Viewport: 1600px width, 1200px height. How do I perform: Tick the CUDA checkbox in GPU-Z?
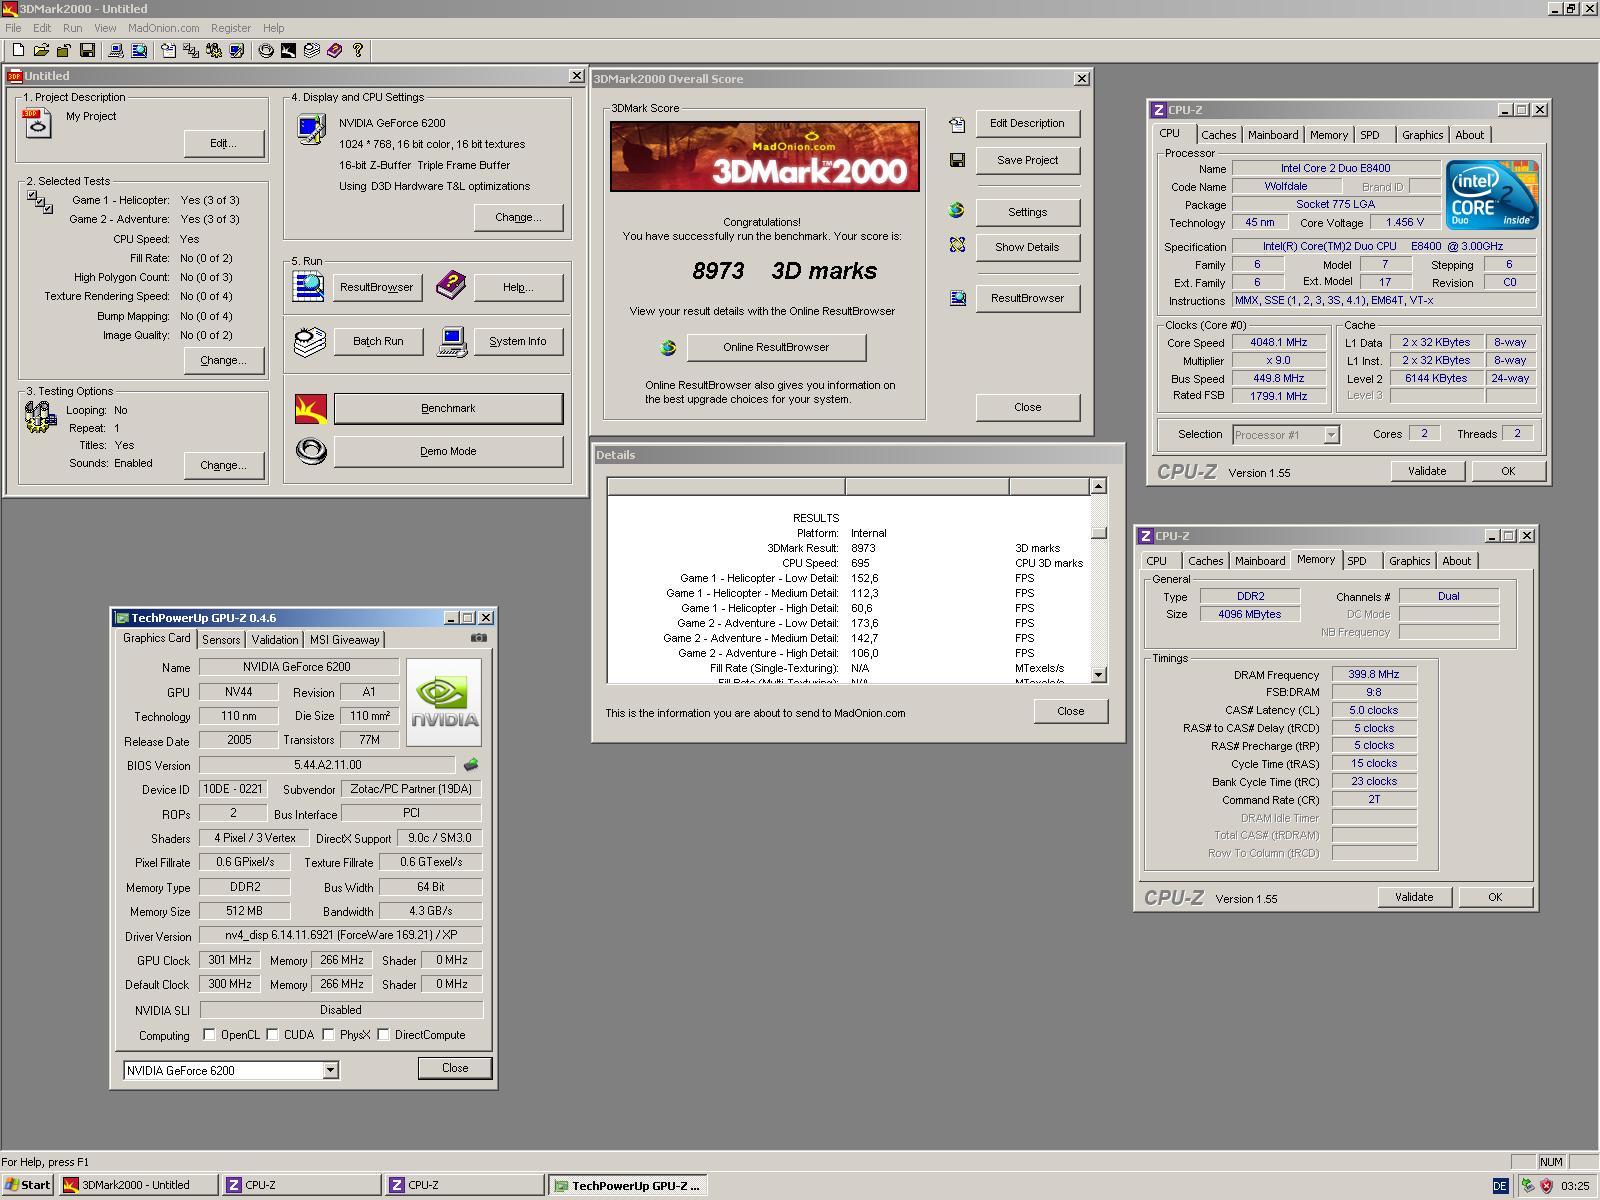[x=272, y=1035]
